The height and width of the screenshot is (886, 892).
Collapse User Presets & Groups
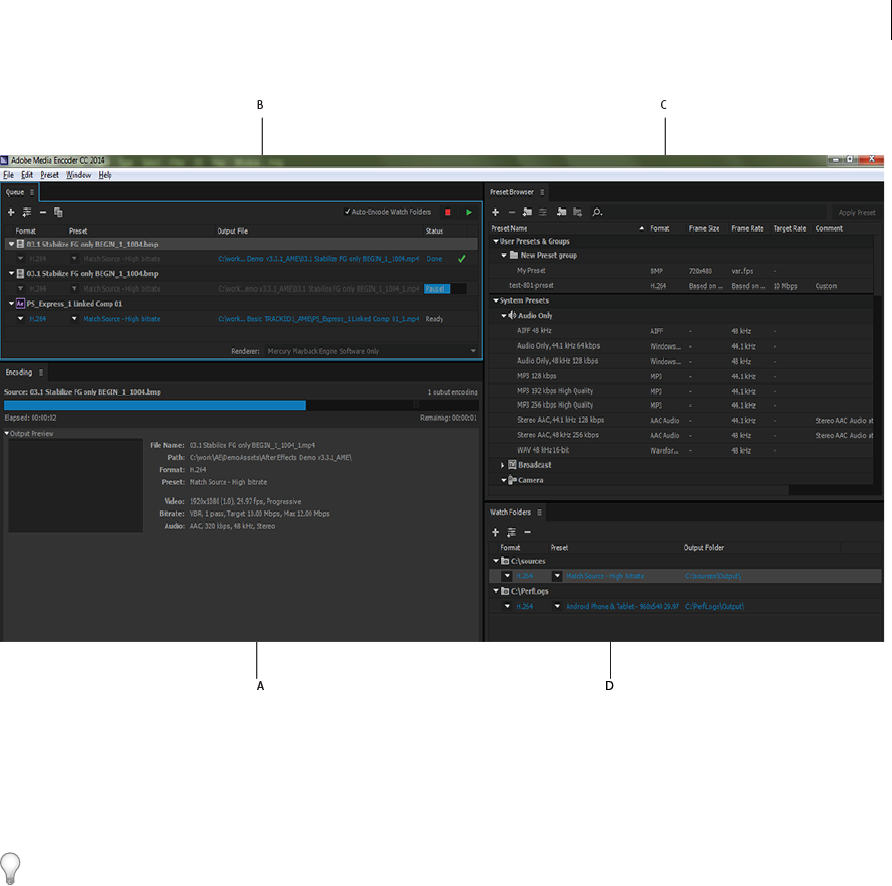tap(495, 241)
